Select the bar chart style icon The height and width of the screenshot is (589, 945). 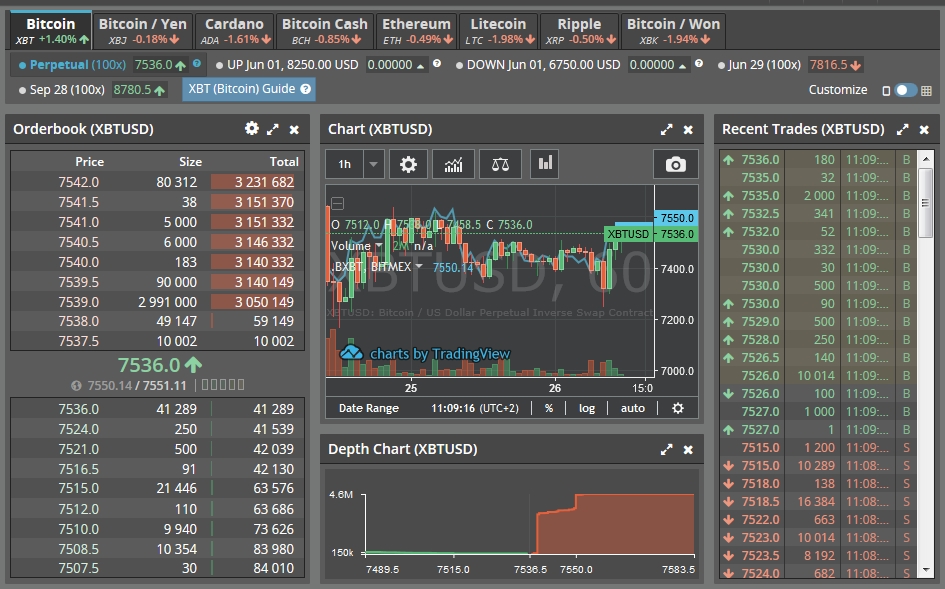coord(545,164)
